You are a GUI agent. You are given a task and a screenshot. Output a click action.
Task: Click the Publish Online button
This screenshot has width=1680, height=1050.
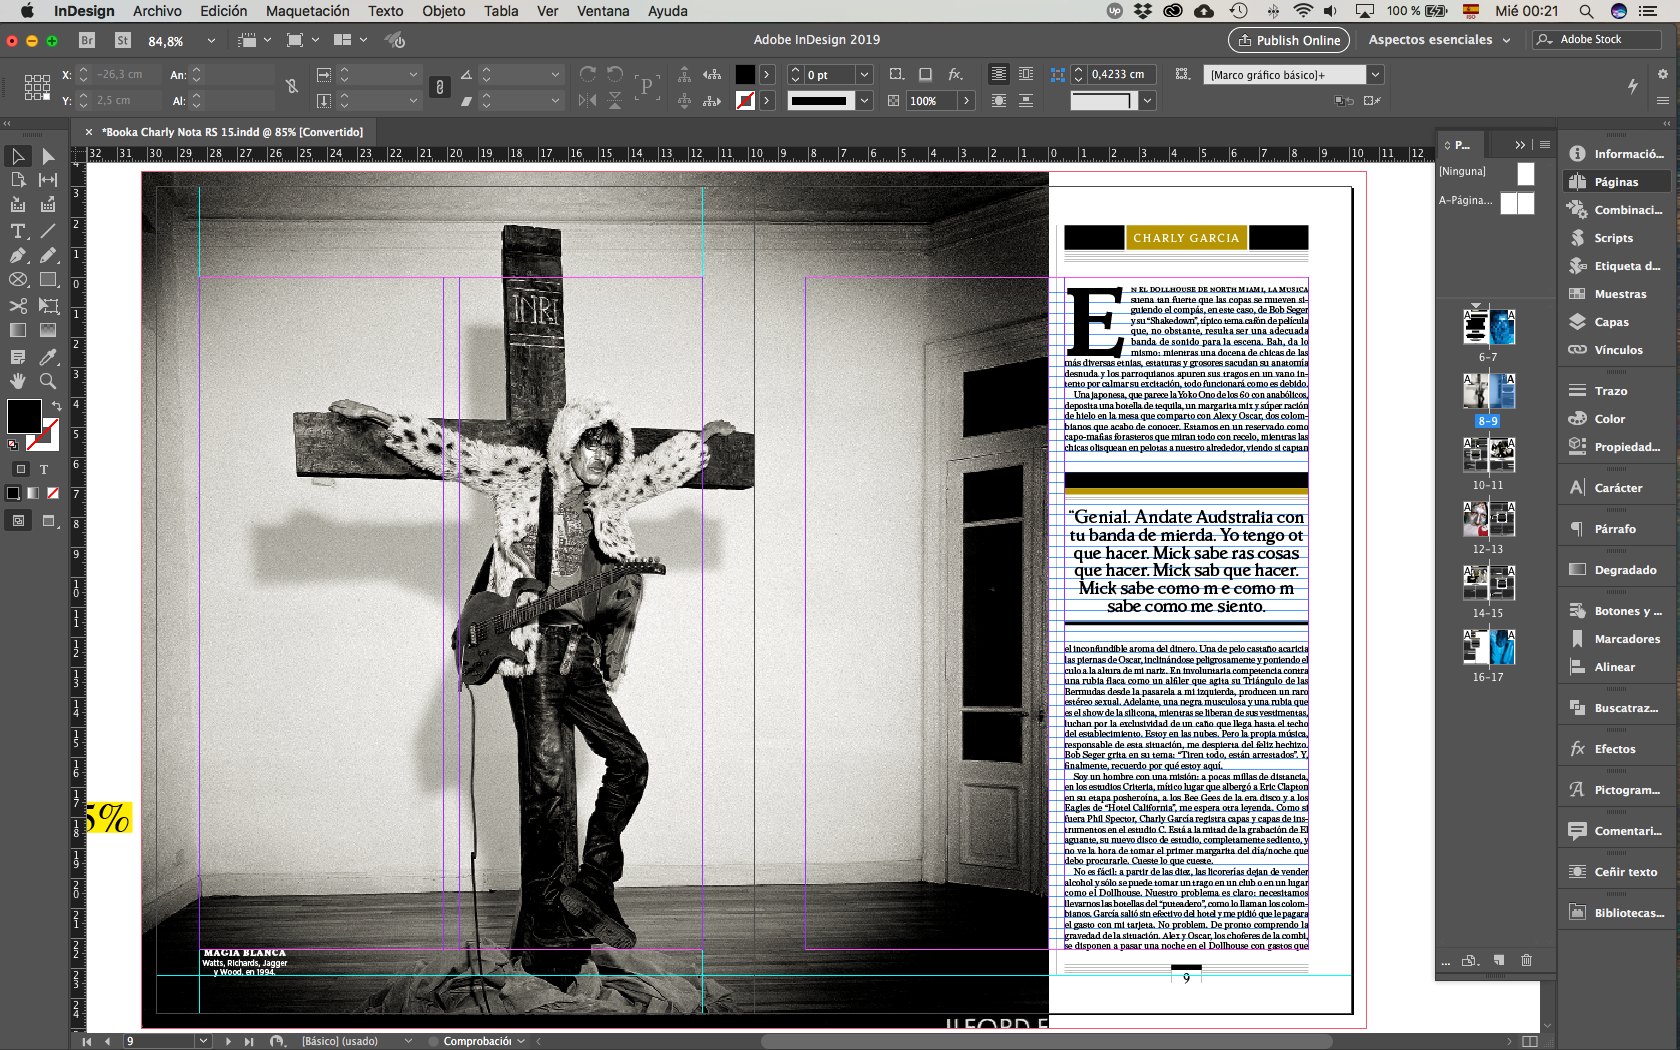(x=1288, y=40)
